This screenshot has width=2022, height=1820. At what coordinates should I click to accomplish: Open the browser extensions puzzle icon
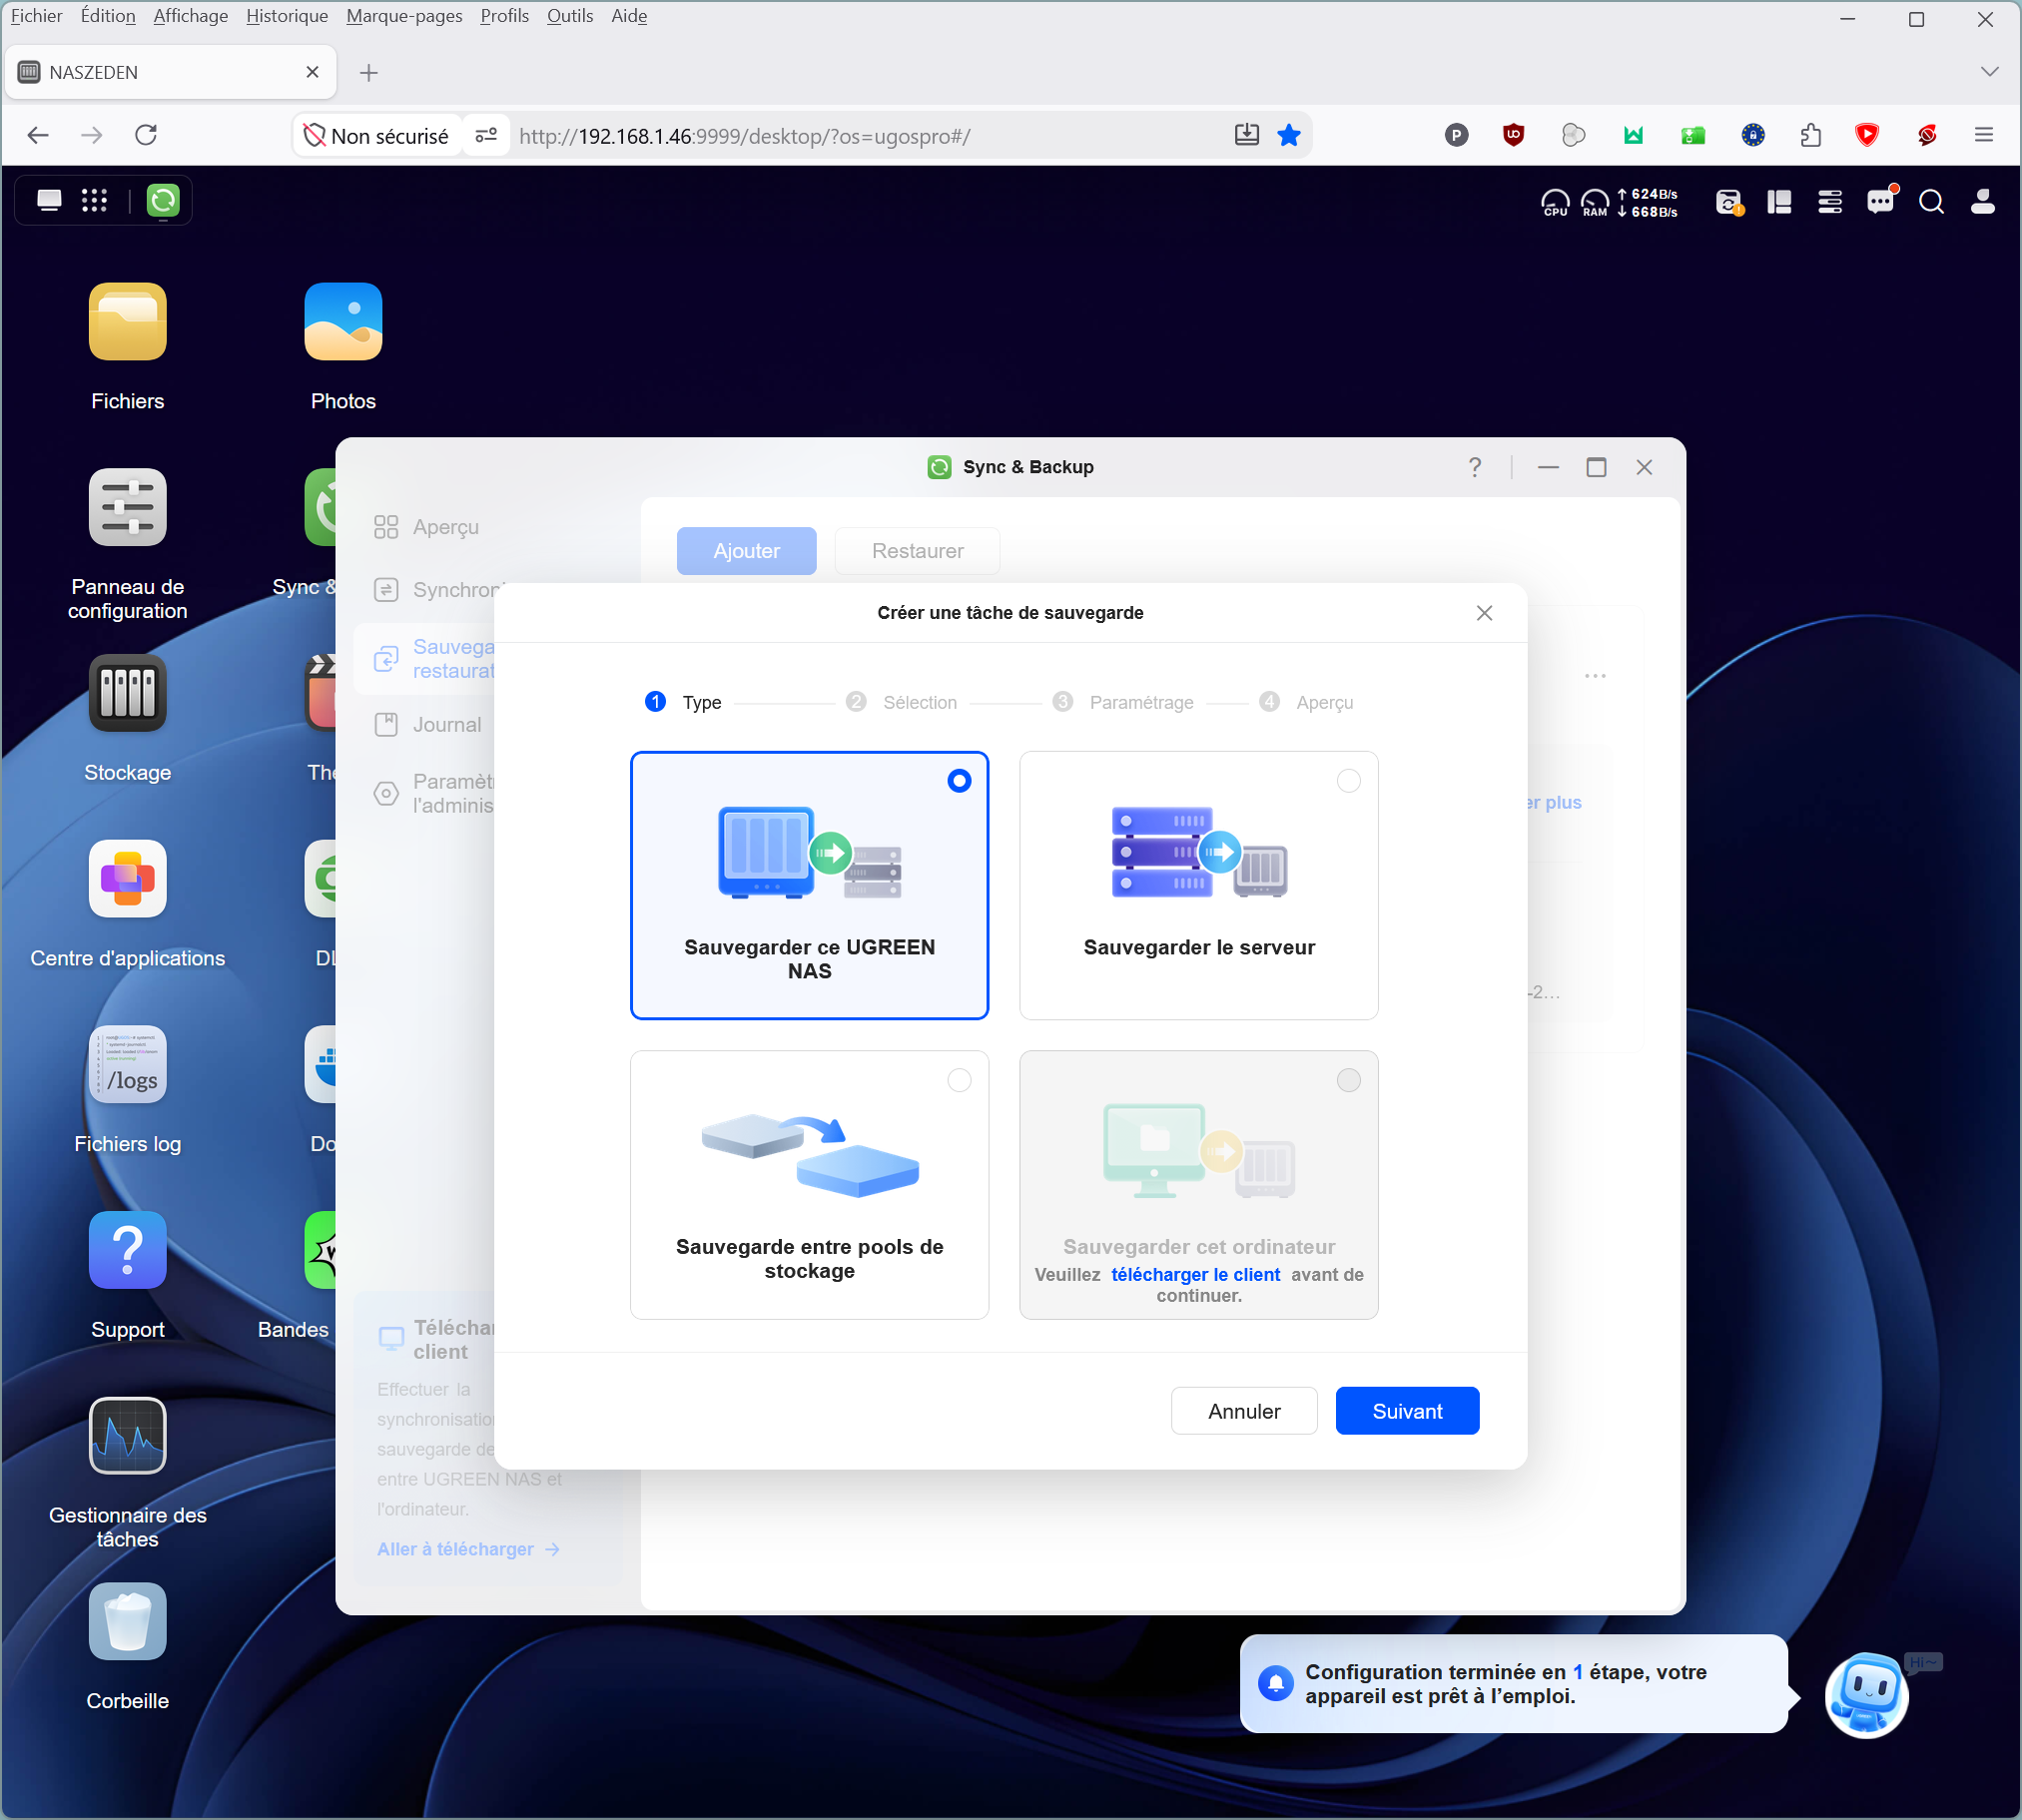click(1811, 135)
